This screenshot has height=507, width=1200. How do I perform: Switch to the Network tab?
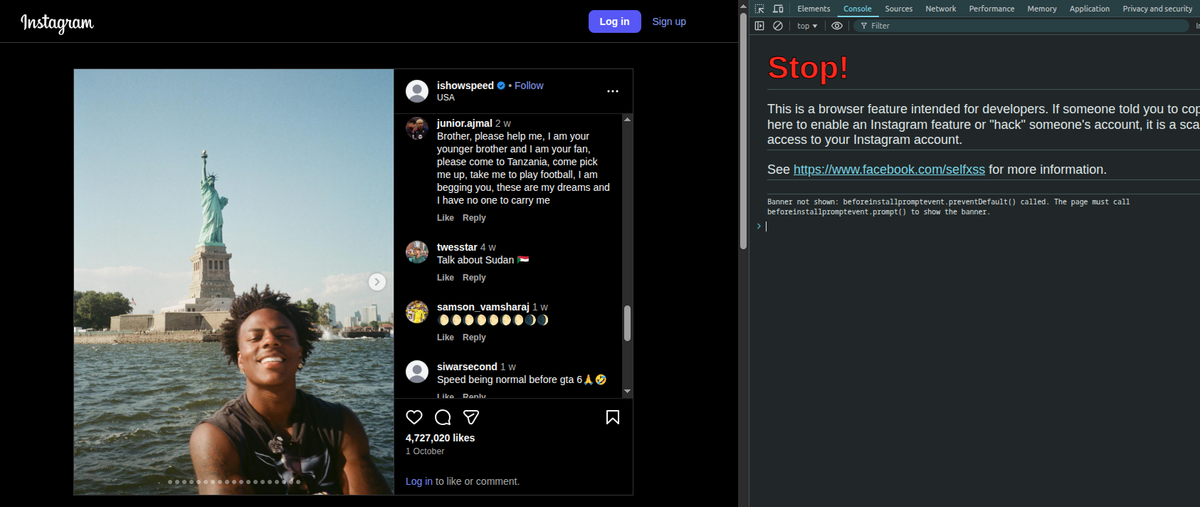pyautogui.click(x=940, y=9)
